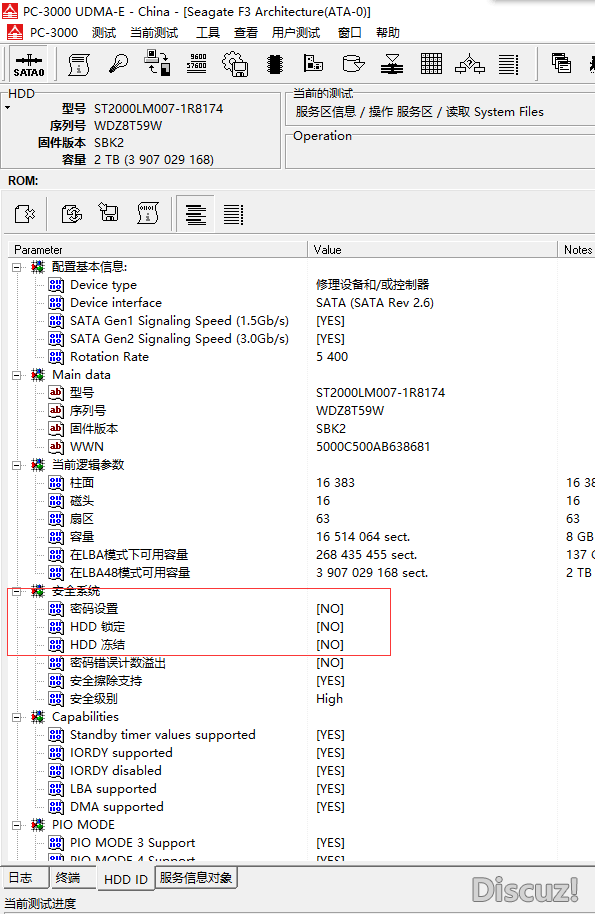Image resolution: width=595 pixels, height=914 pixels.
Task: Click the document with X icon in ROM toolbar
Action: 24,214
